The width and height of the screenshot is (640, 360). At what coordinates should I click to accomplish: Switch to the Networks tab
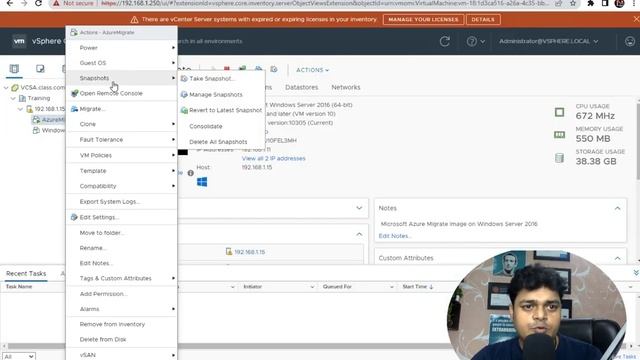(346, 87)
